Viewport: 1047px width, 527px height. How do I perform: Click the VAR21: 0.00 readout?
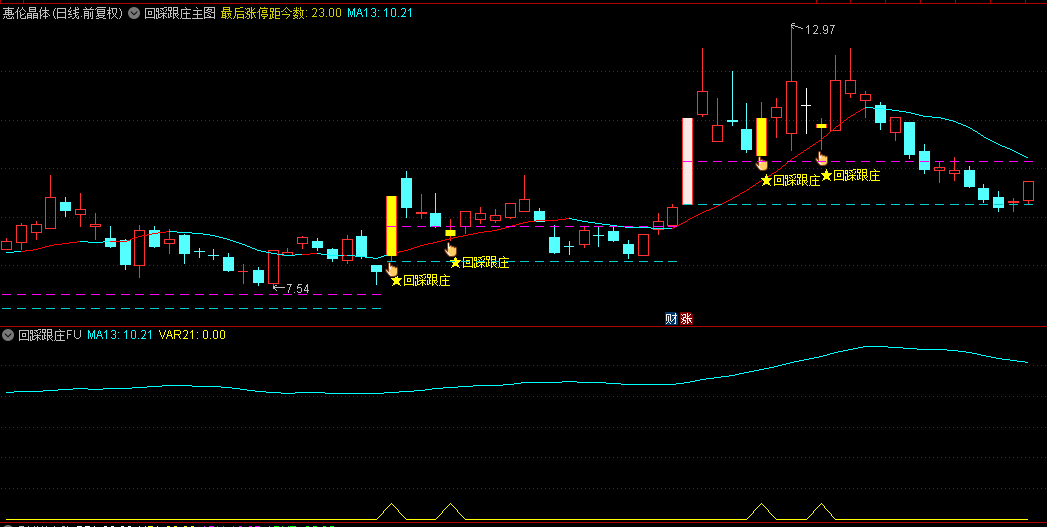click(192, 335)
